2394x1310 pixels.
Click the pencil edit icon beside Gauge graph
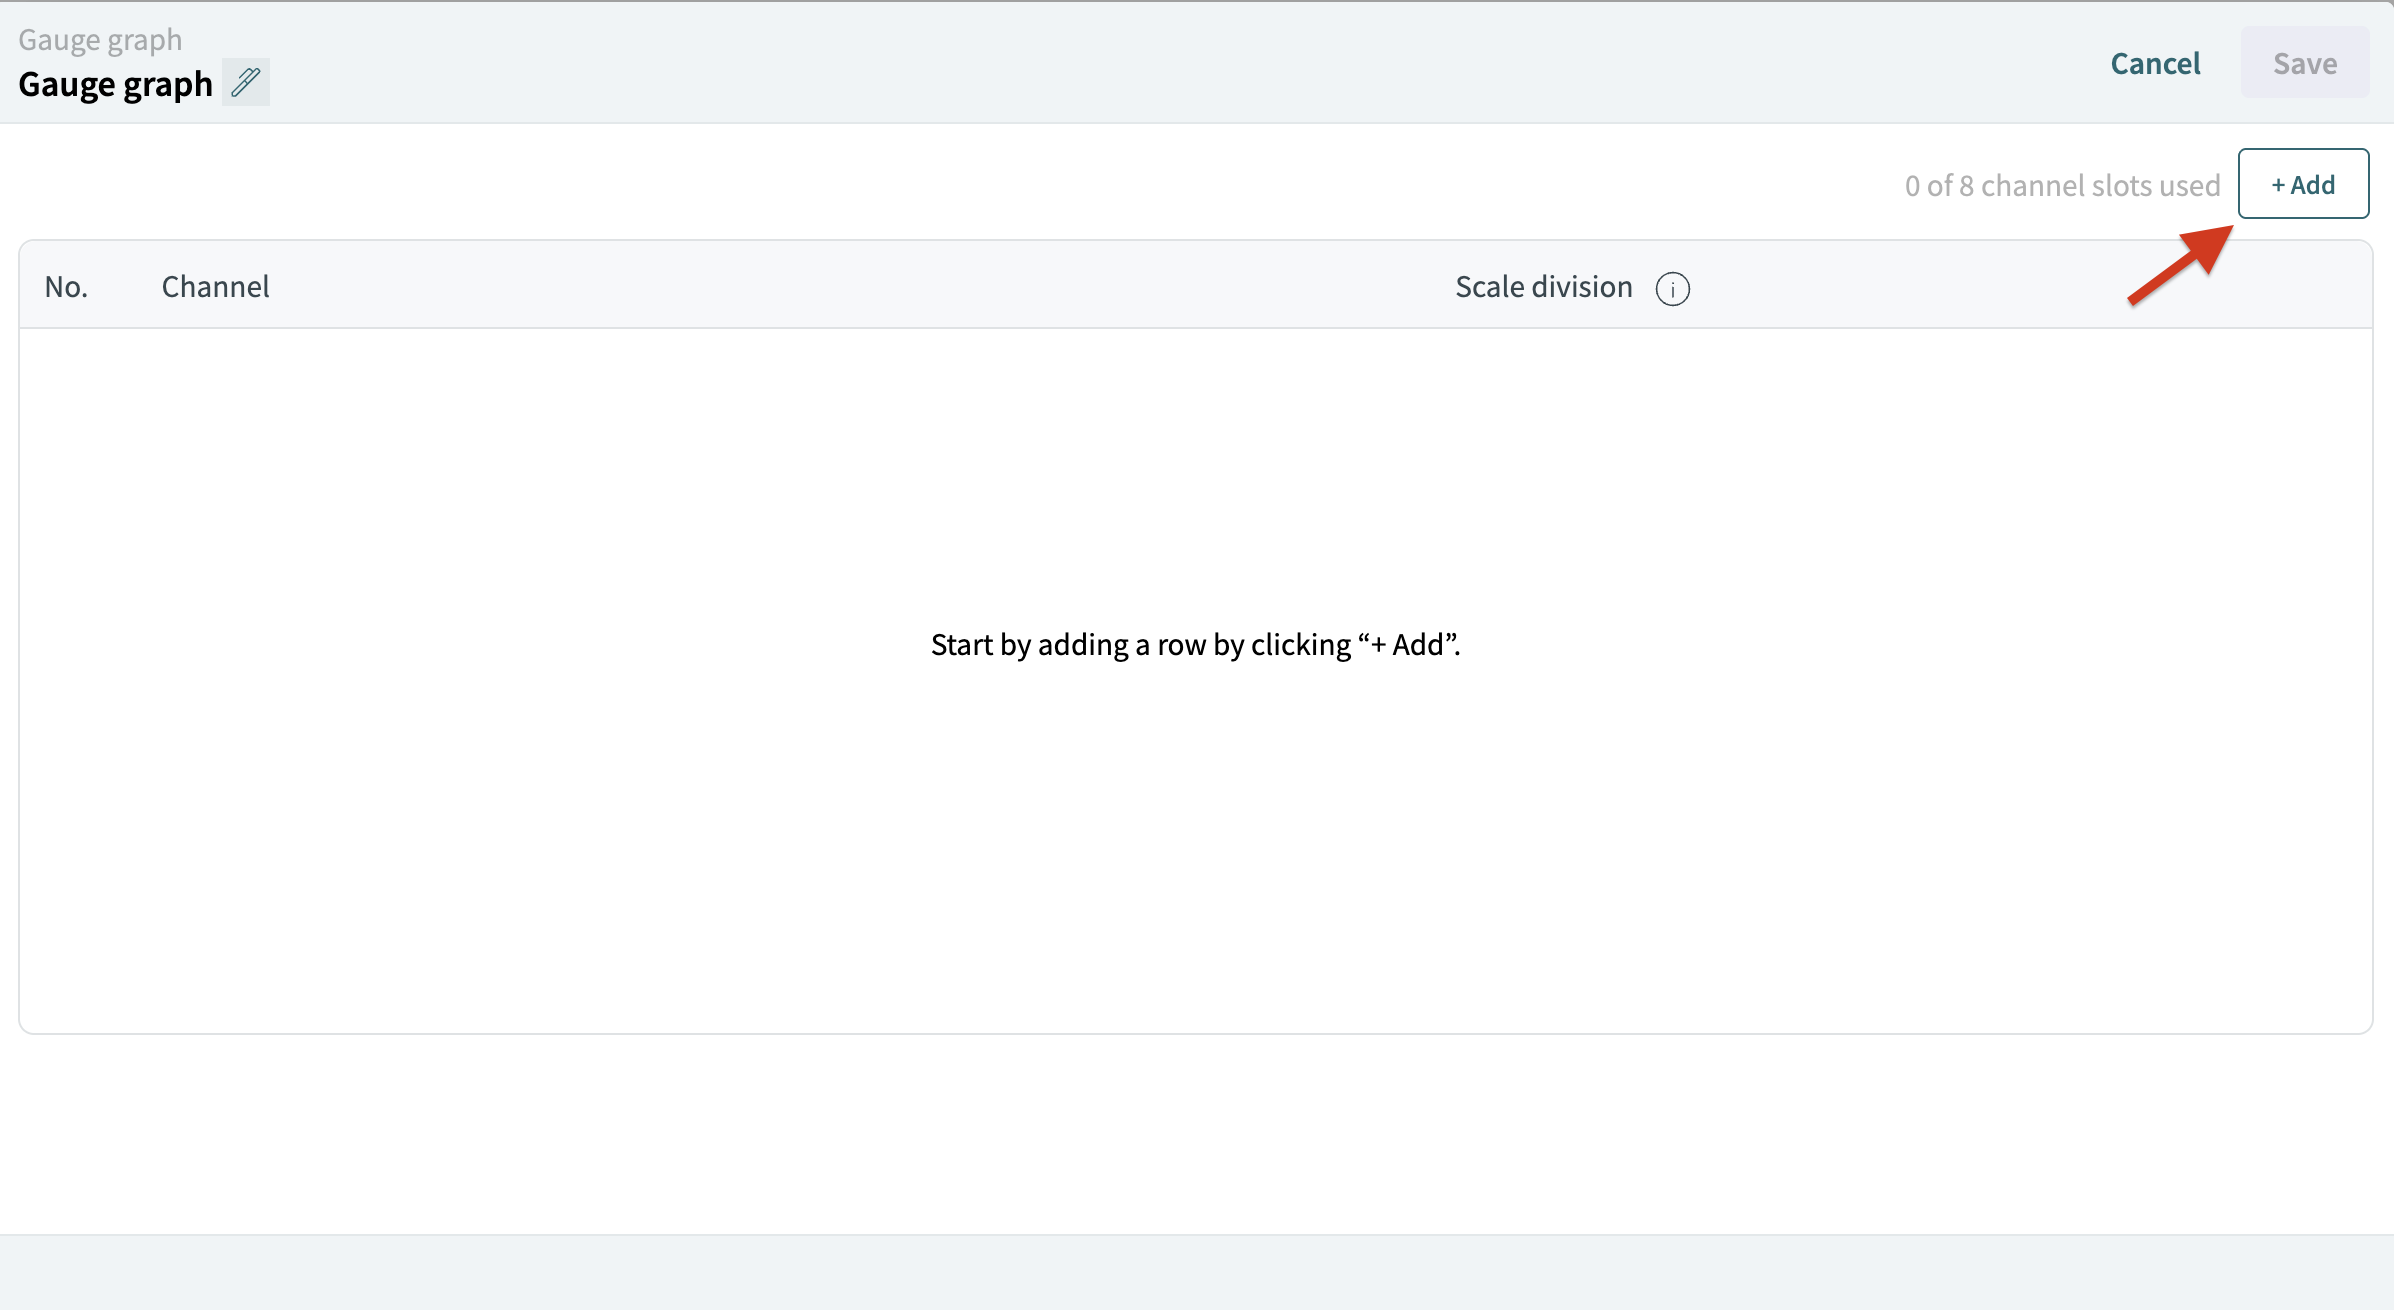246,82
